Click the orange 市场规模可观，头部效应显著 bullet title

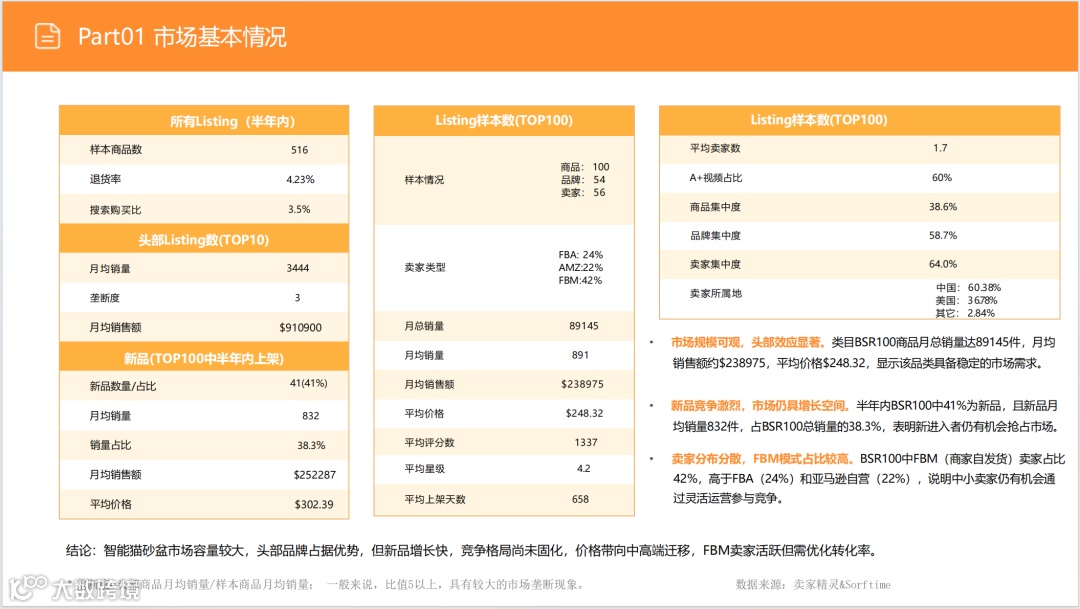(748, 342)
